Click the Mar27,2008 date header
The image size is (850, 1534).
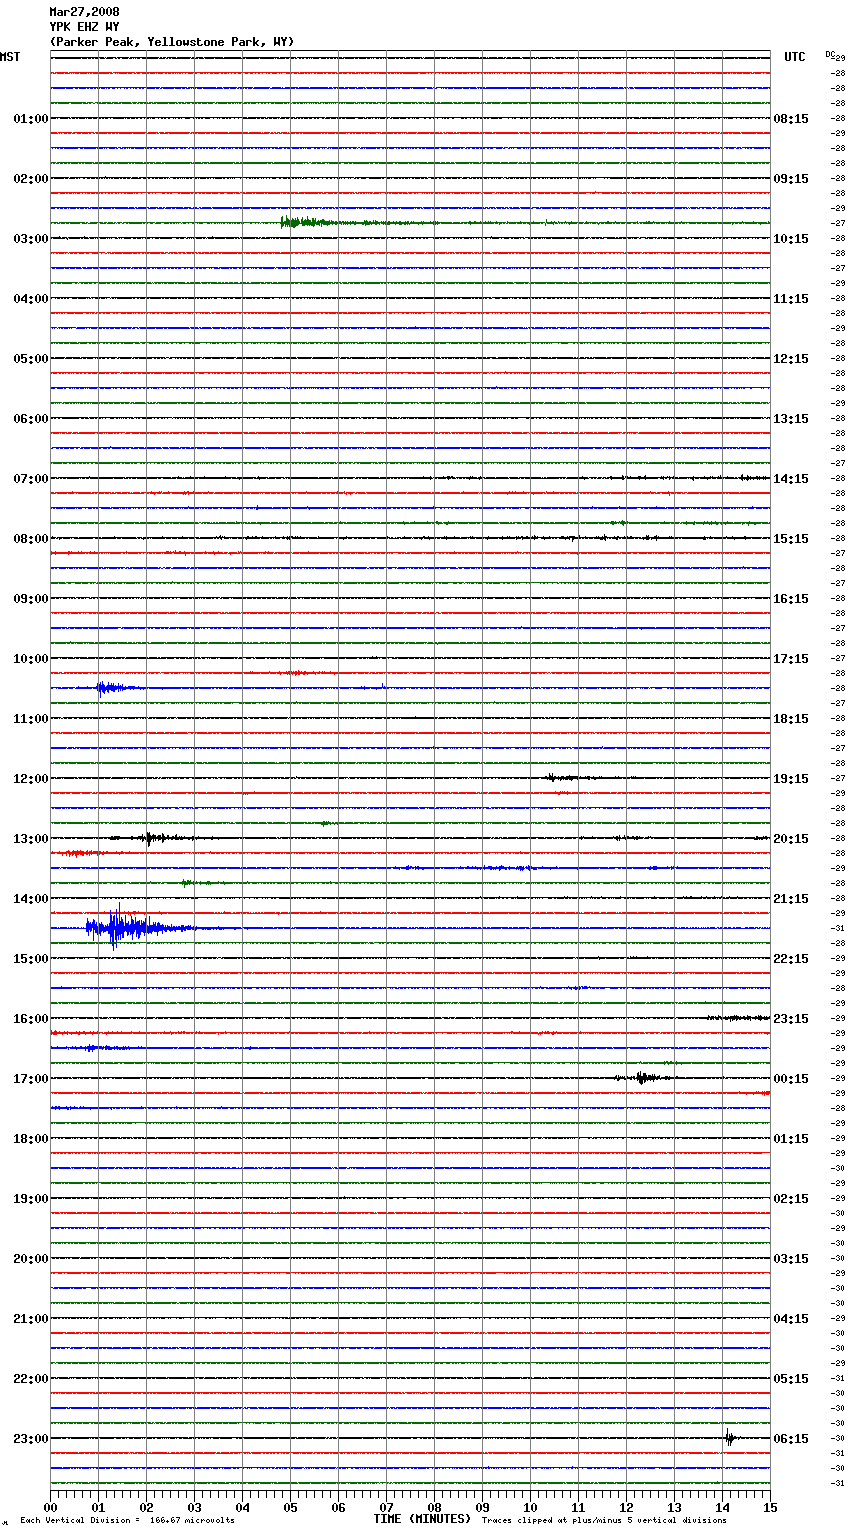tap(84, 12)
